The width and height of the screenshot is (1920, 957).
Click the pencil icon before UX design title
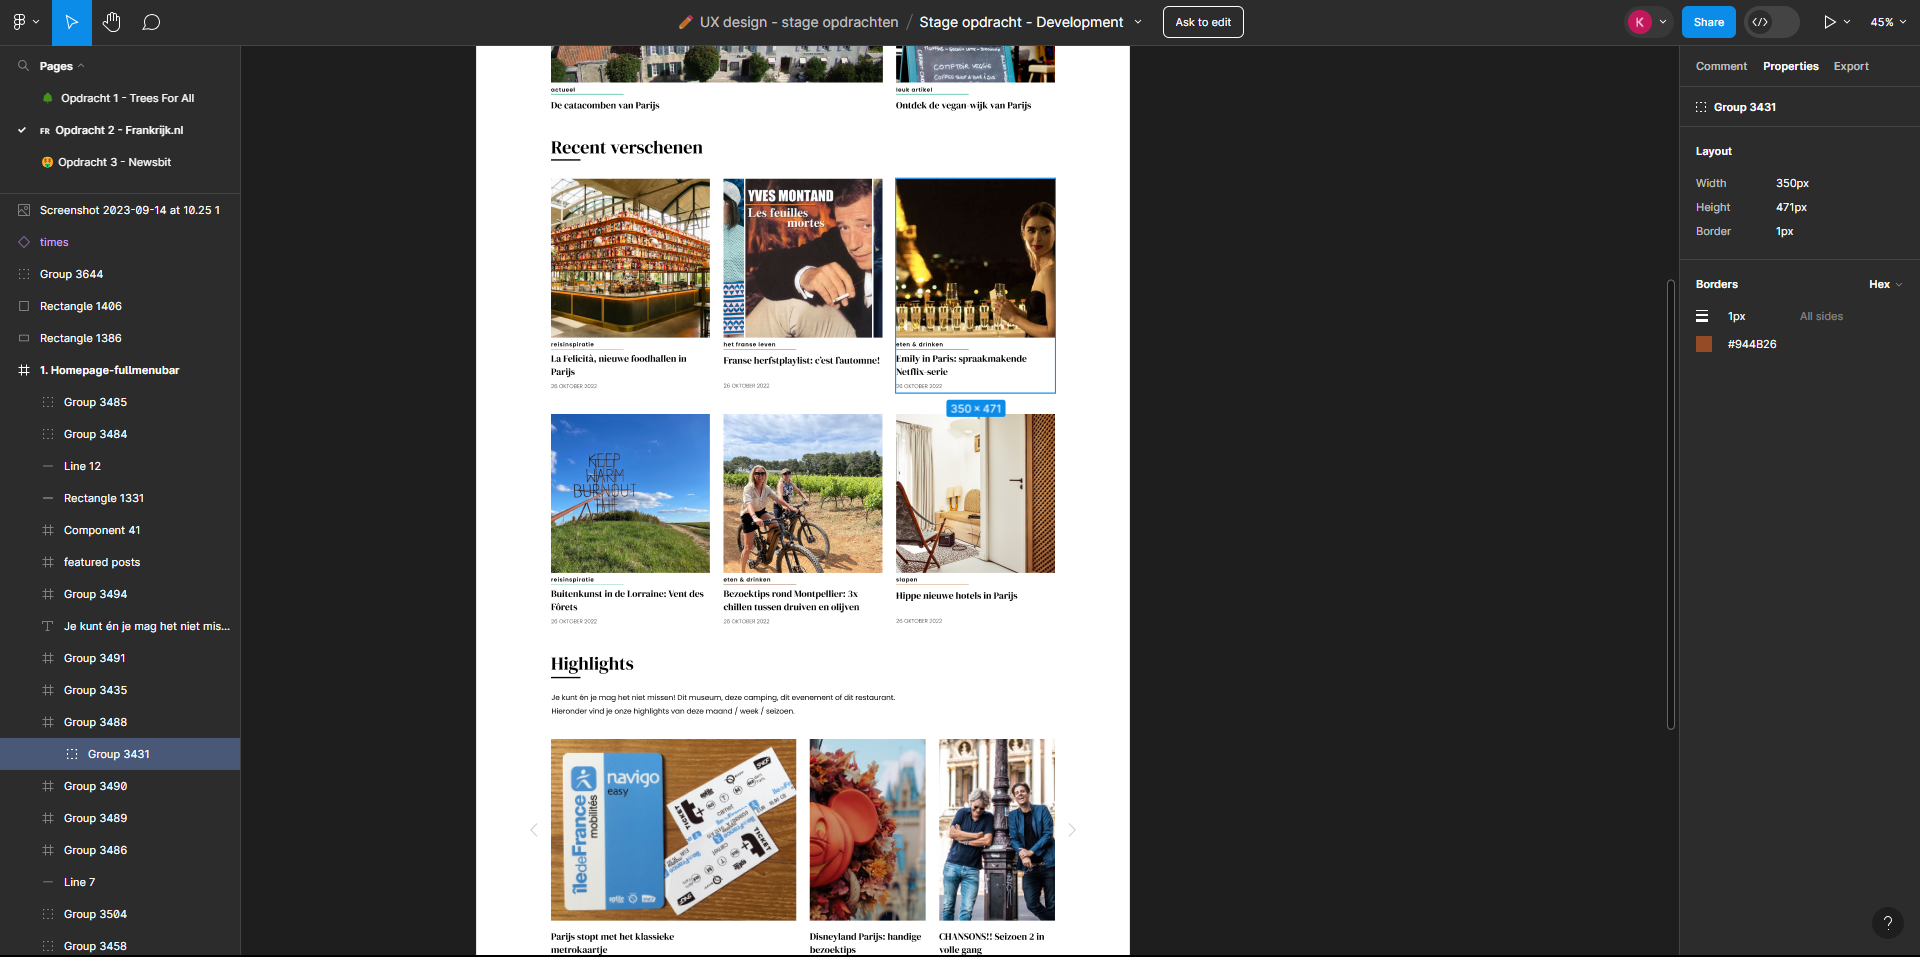pyautogui.click(x=686, y=22)
